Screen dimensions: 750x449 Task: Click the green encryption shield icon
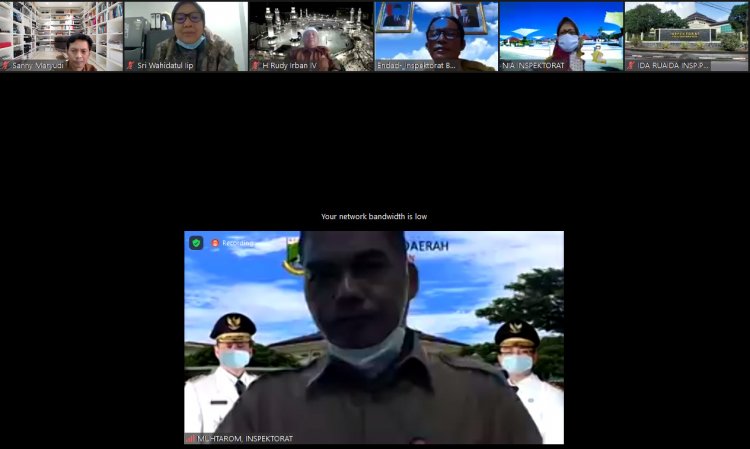point(196,243)
